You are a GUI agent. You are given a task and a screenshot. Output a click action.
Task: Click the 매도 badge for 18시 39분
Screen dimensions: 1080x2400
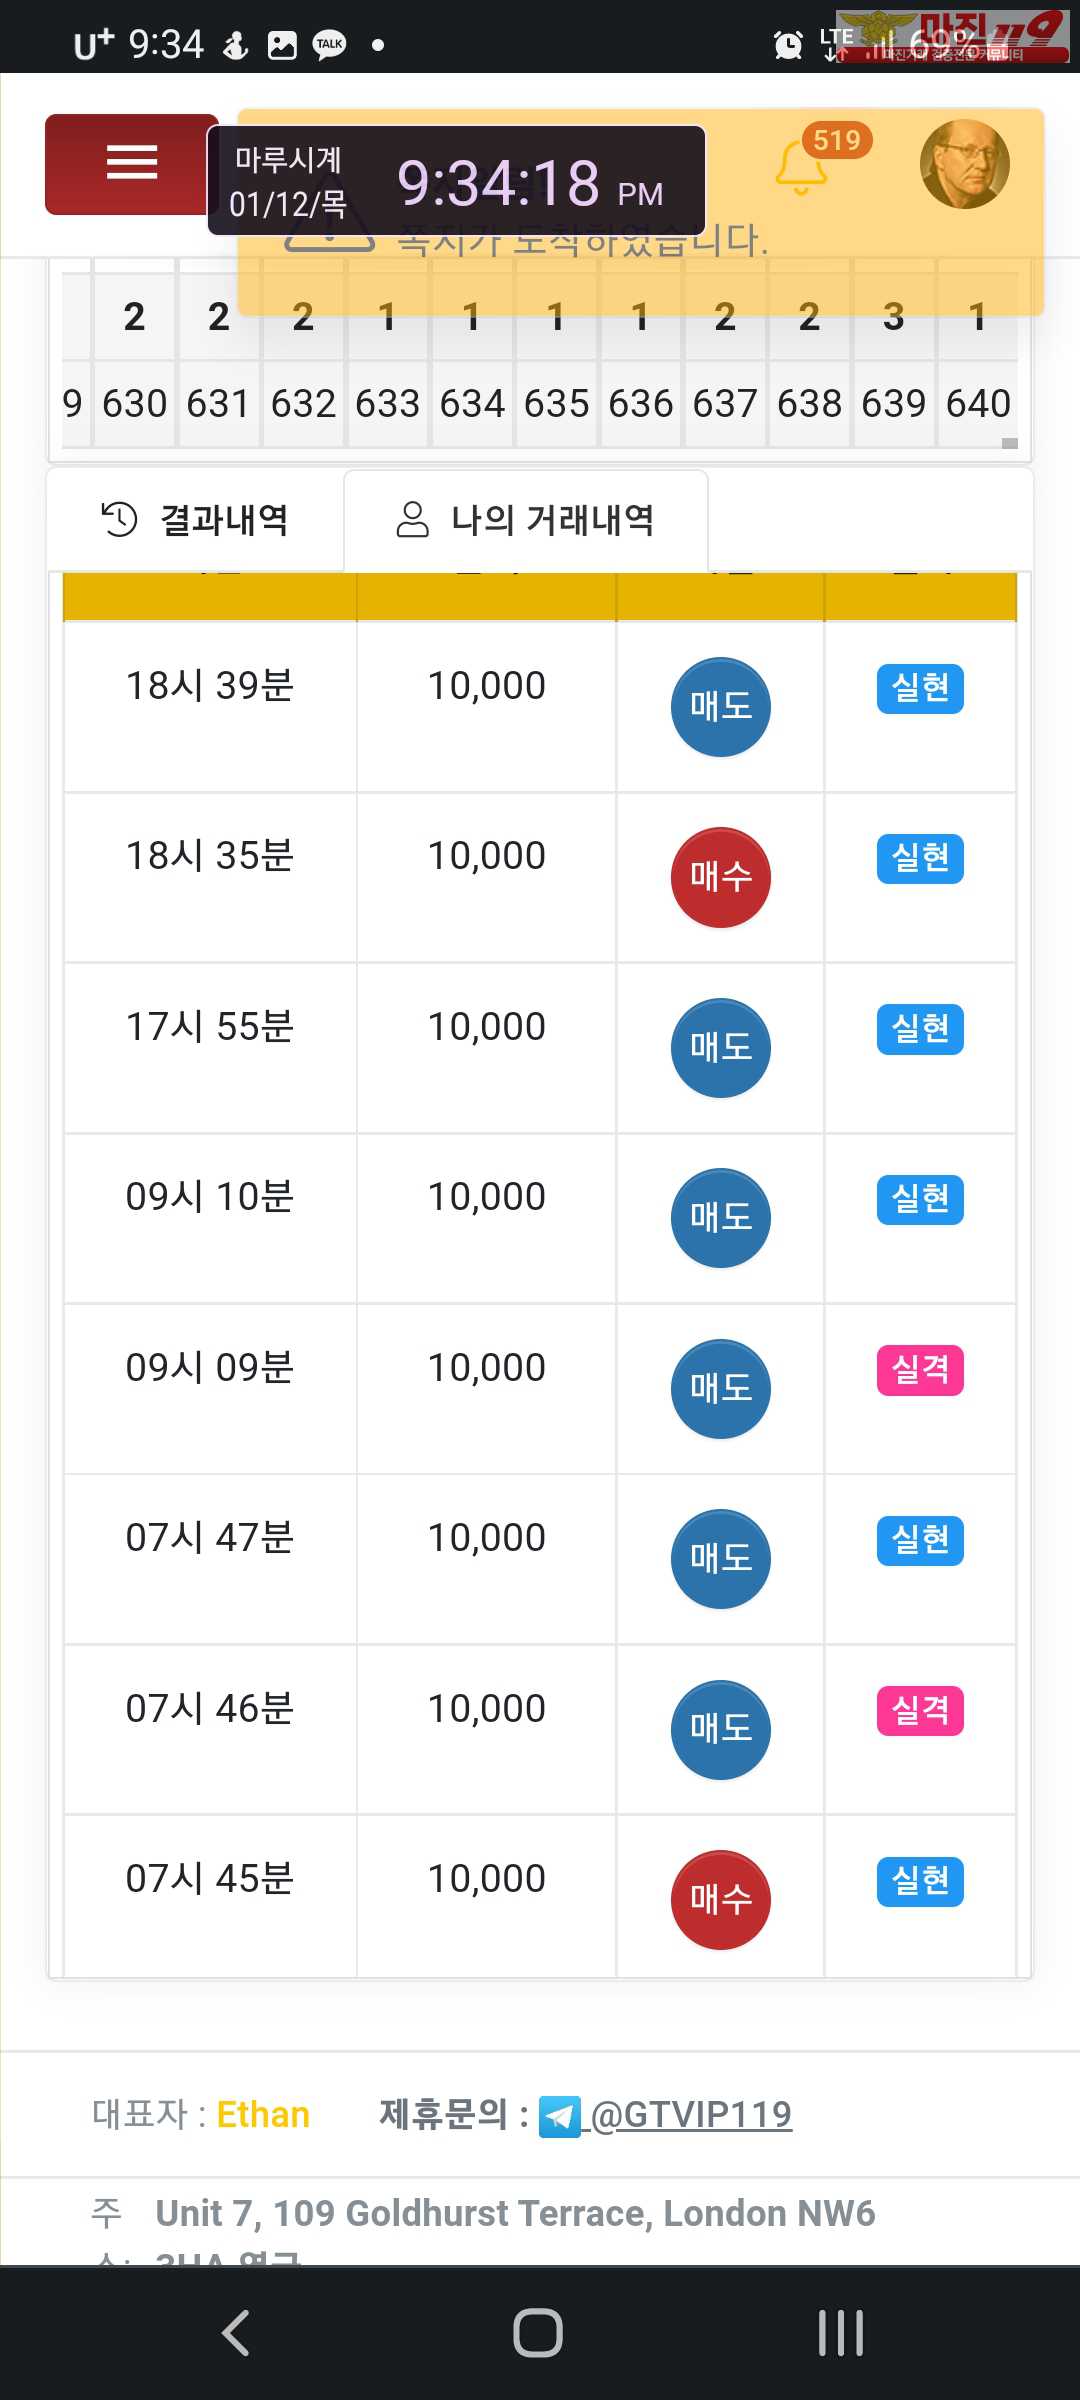click(720, 707)
